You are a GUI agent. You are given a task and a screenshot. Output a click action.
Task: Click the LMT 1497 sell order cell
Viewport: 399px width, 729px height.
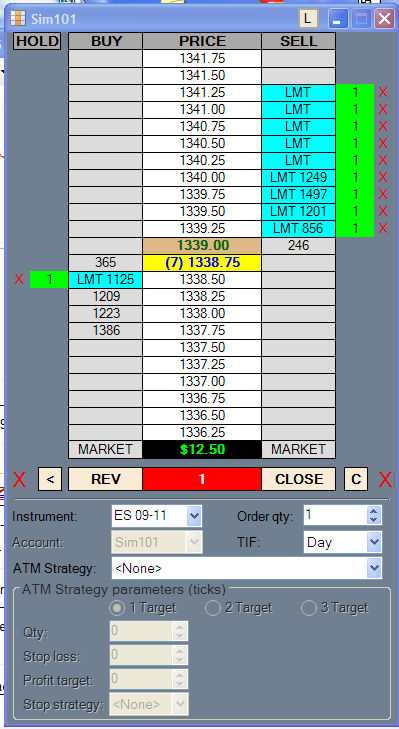299,194
